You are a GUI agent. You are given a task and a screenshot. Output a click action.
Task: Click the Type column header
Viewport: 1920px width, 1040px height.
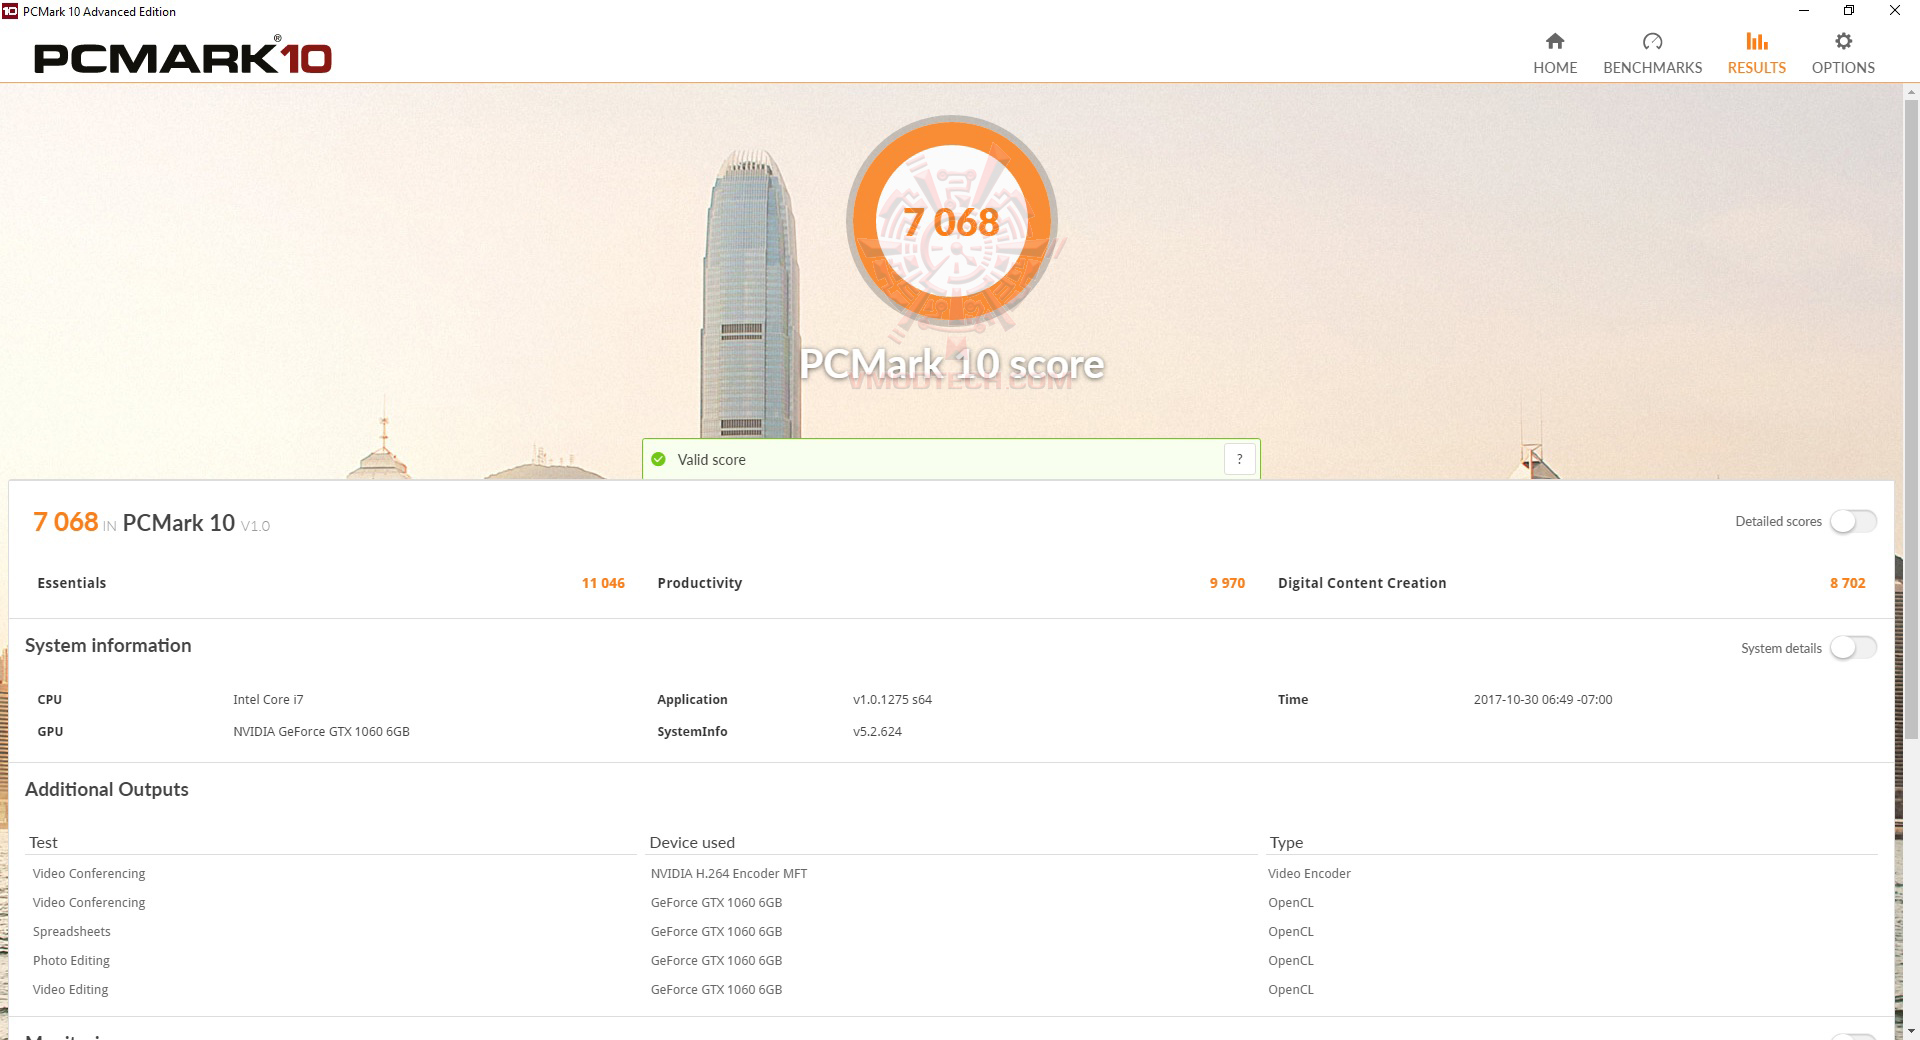(1286, 843)
